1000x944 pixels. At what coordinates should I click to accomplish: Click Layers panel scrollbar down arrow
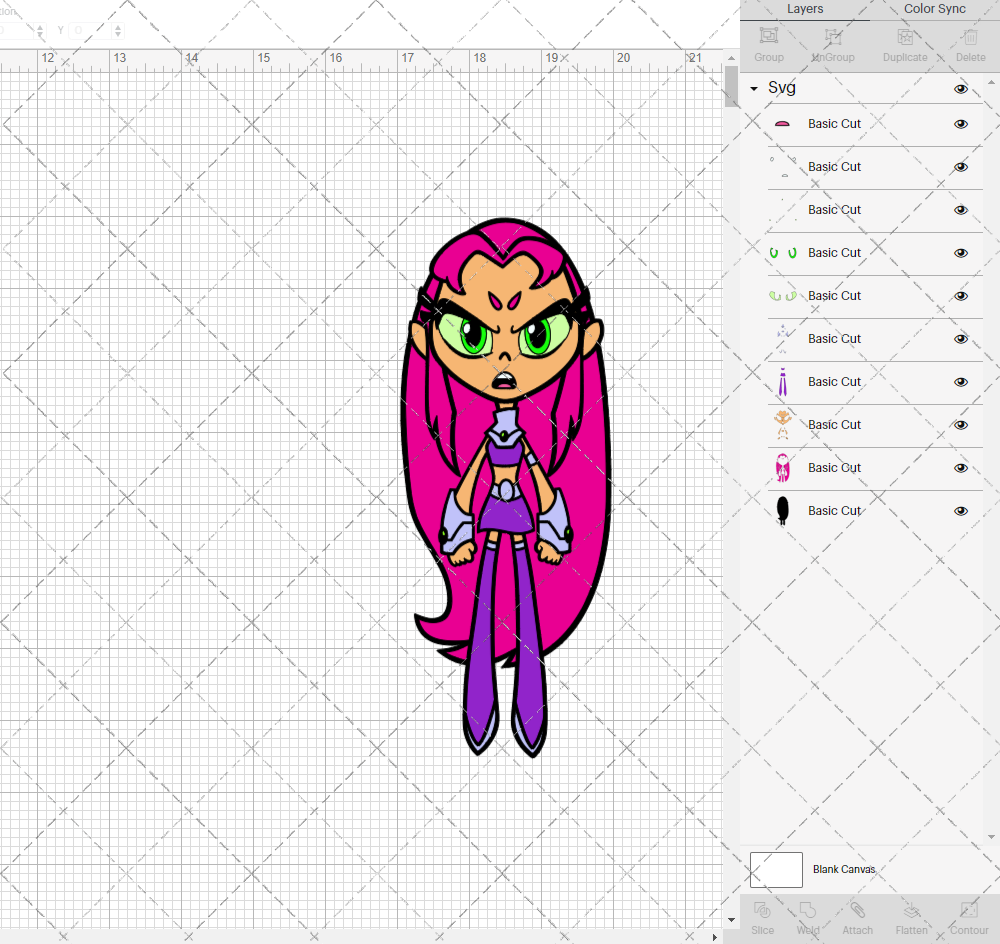tap(991, 837)
